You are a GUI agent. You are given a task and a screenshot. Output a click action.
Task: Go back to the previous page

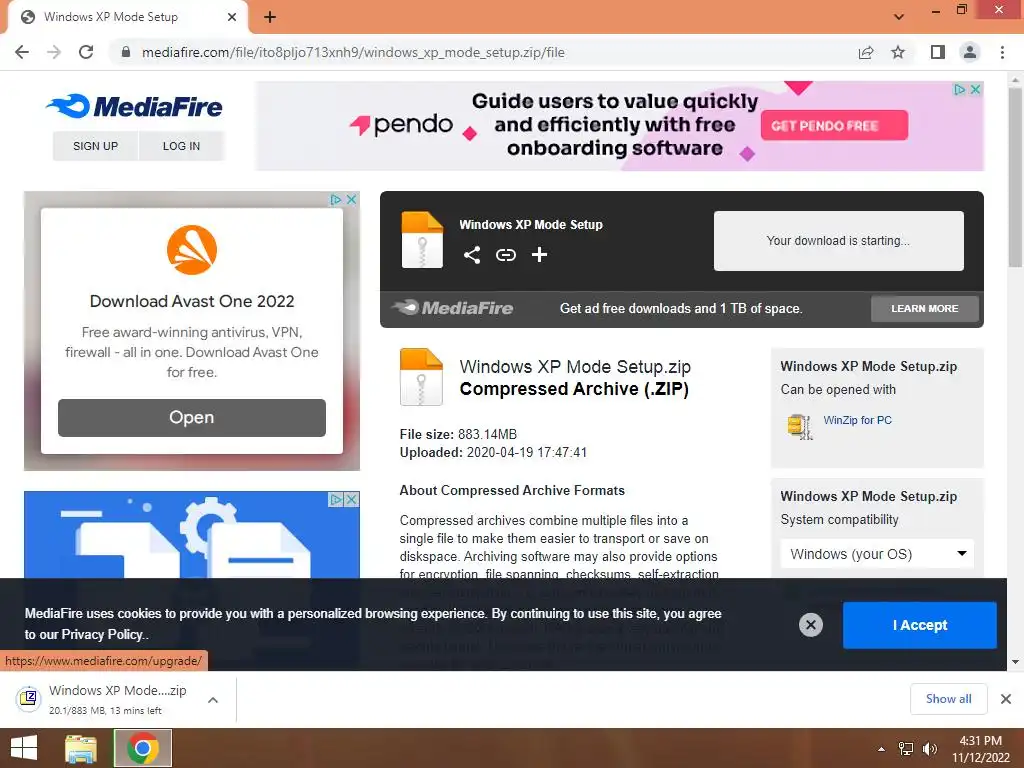click(x=22, y=52)
